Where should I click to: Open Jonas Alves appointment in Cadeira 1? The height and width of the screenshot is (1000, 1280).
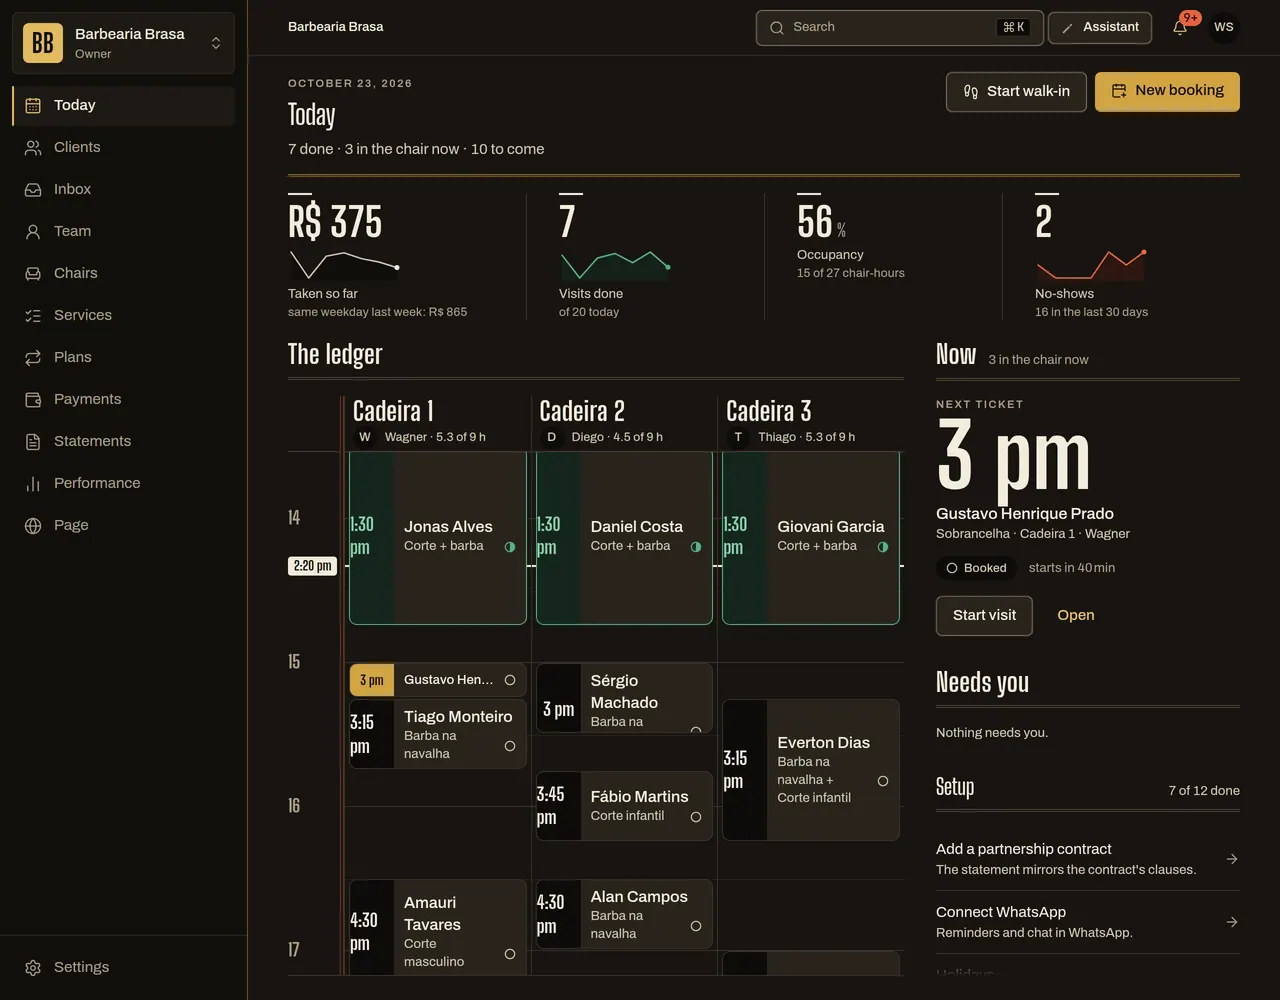point(438,538)
